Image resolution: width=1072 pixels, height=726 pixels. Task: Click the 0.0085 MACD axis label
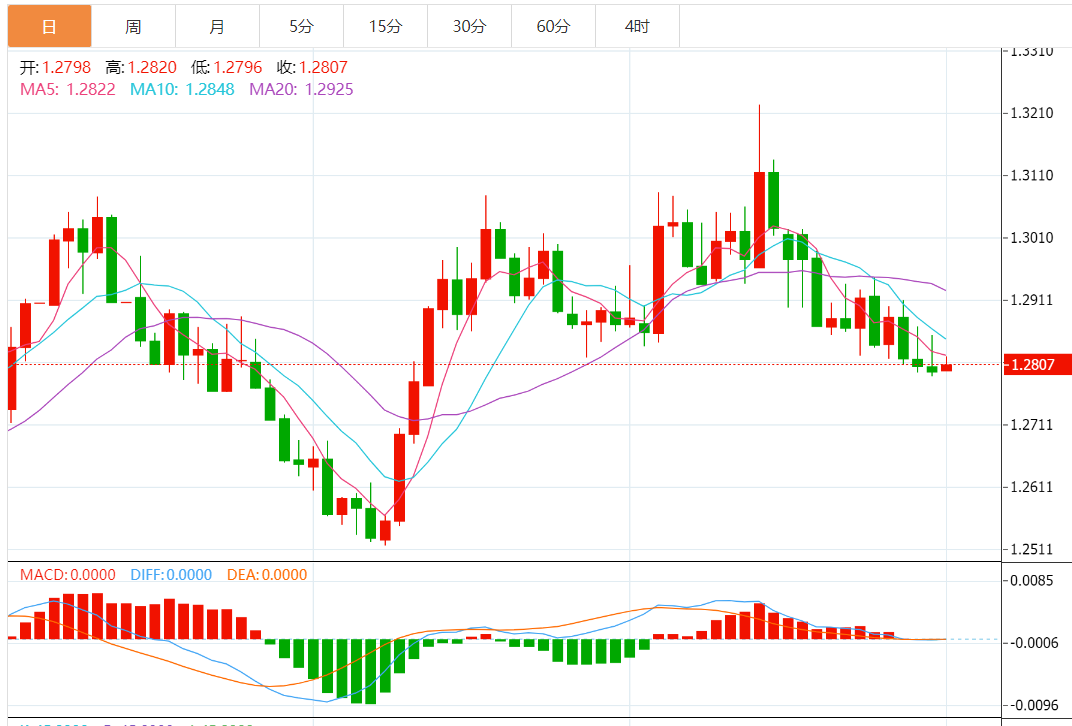pos(1032,581)
